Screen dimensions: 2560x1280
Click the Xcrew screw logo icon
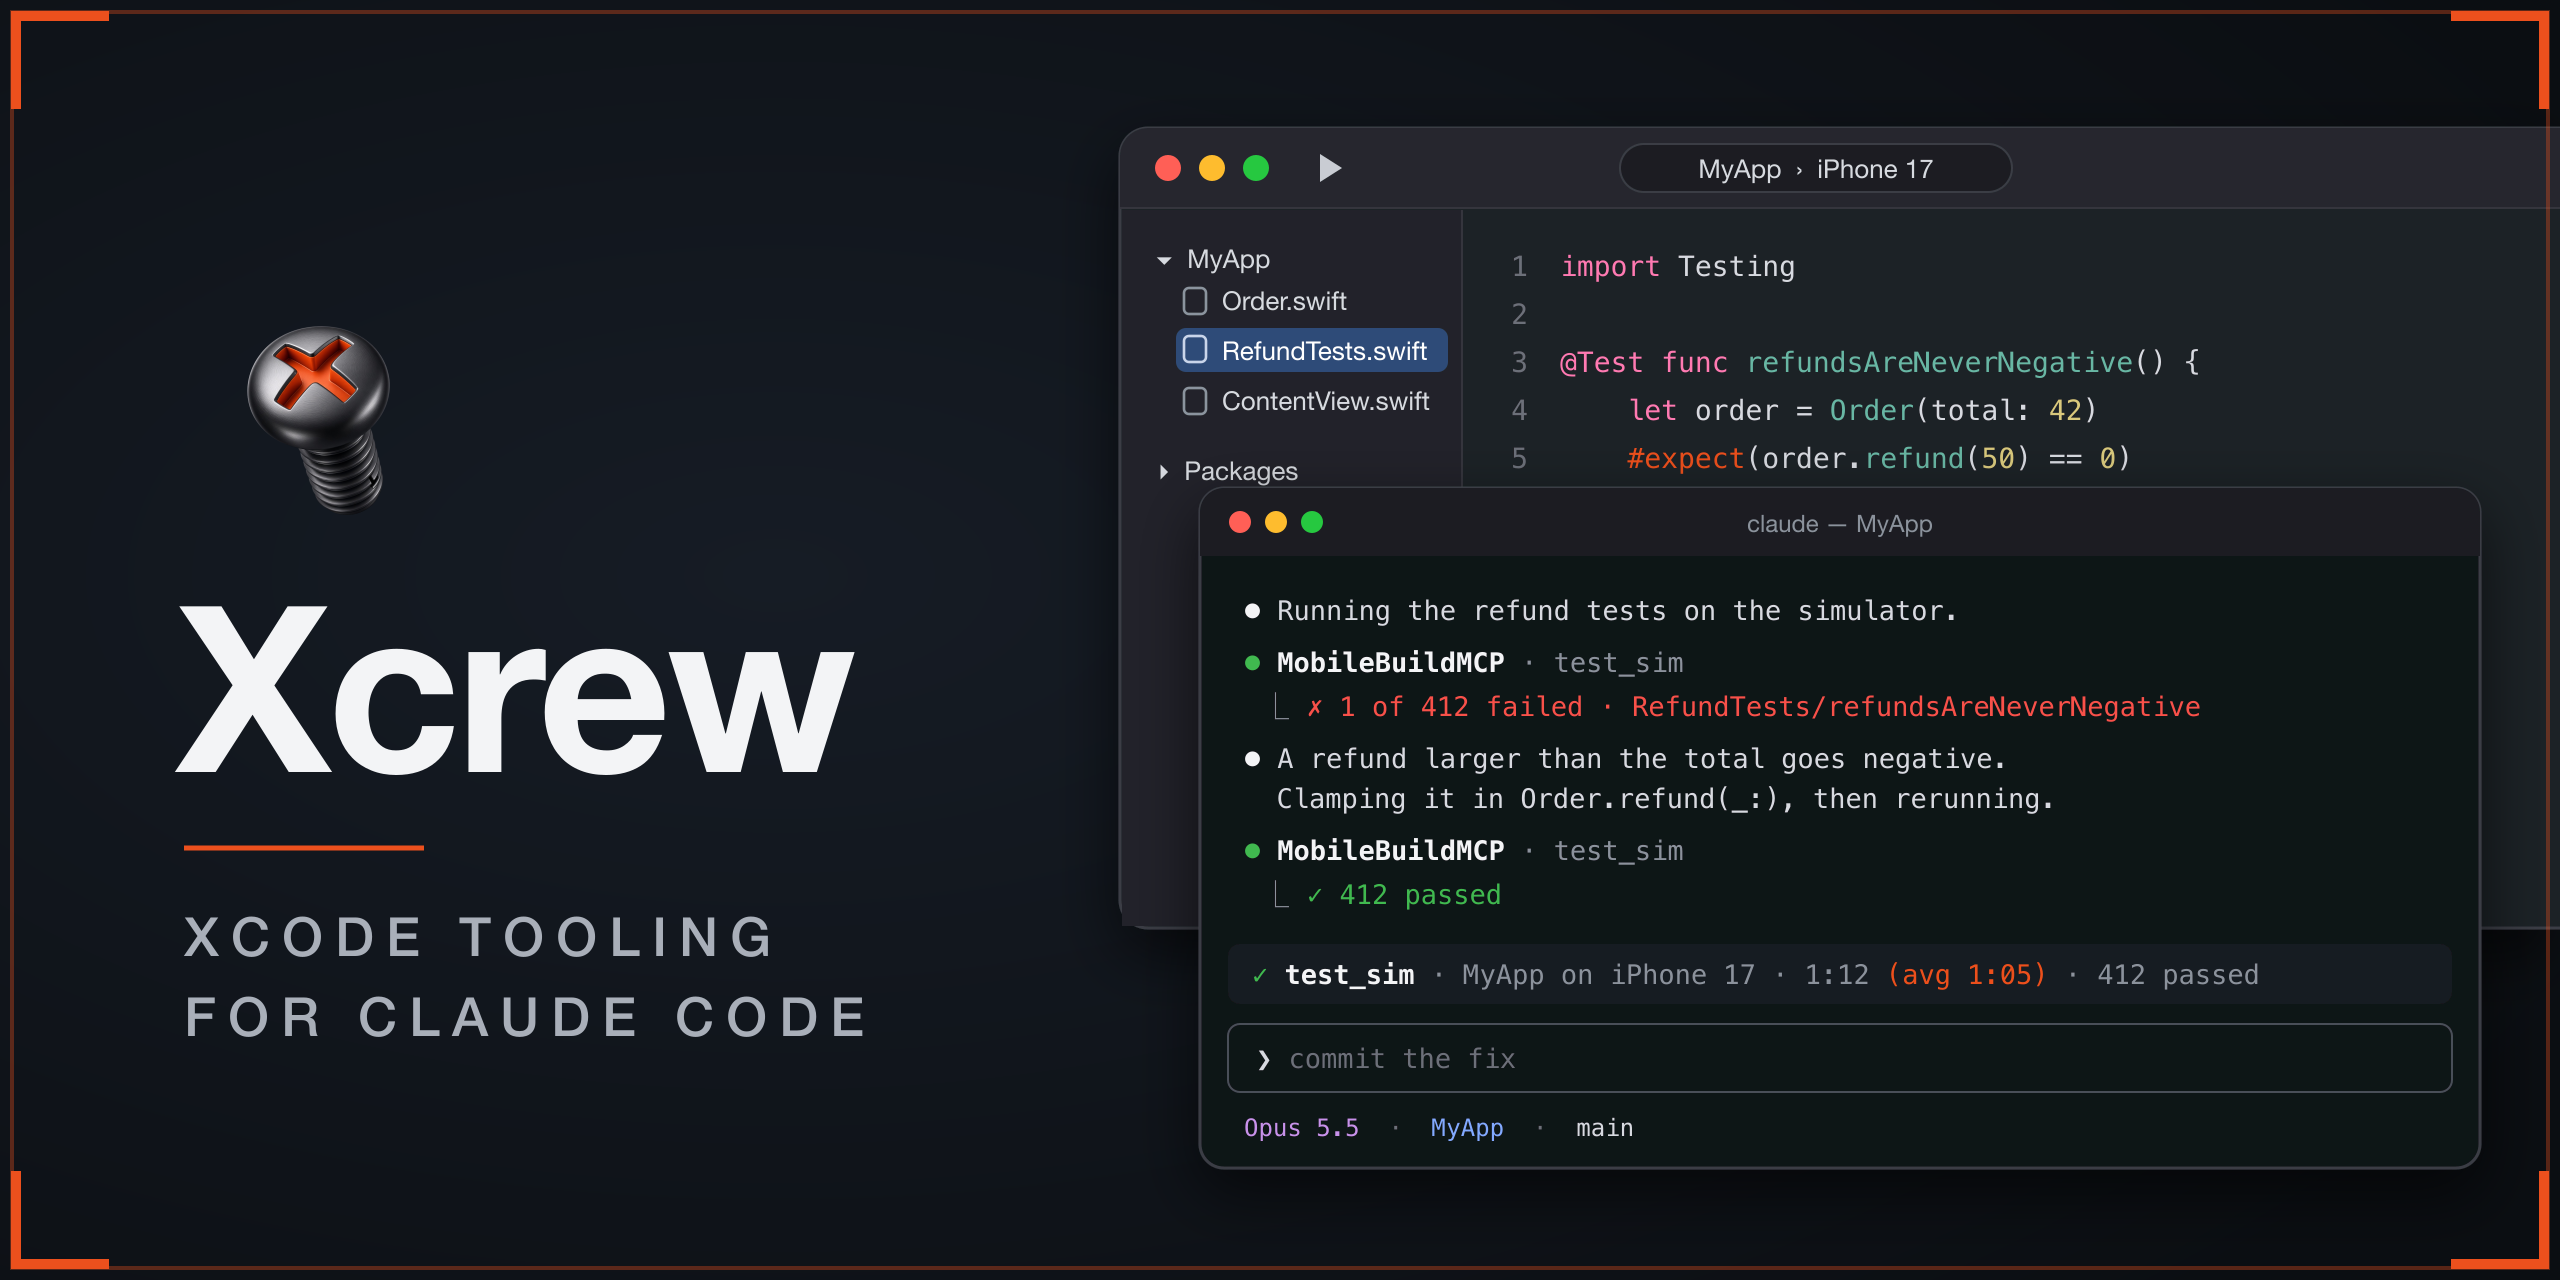[319, 419]
